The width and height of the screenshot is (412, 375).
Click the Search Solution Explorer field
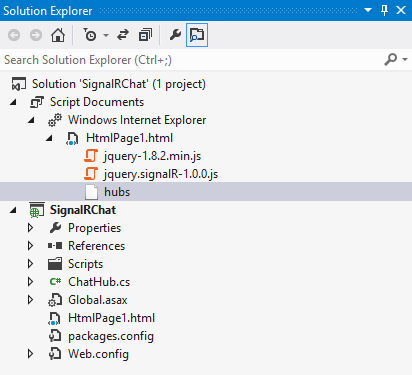click(x=190, y=60)
